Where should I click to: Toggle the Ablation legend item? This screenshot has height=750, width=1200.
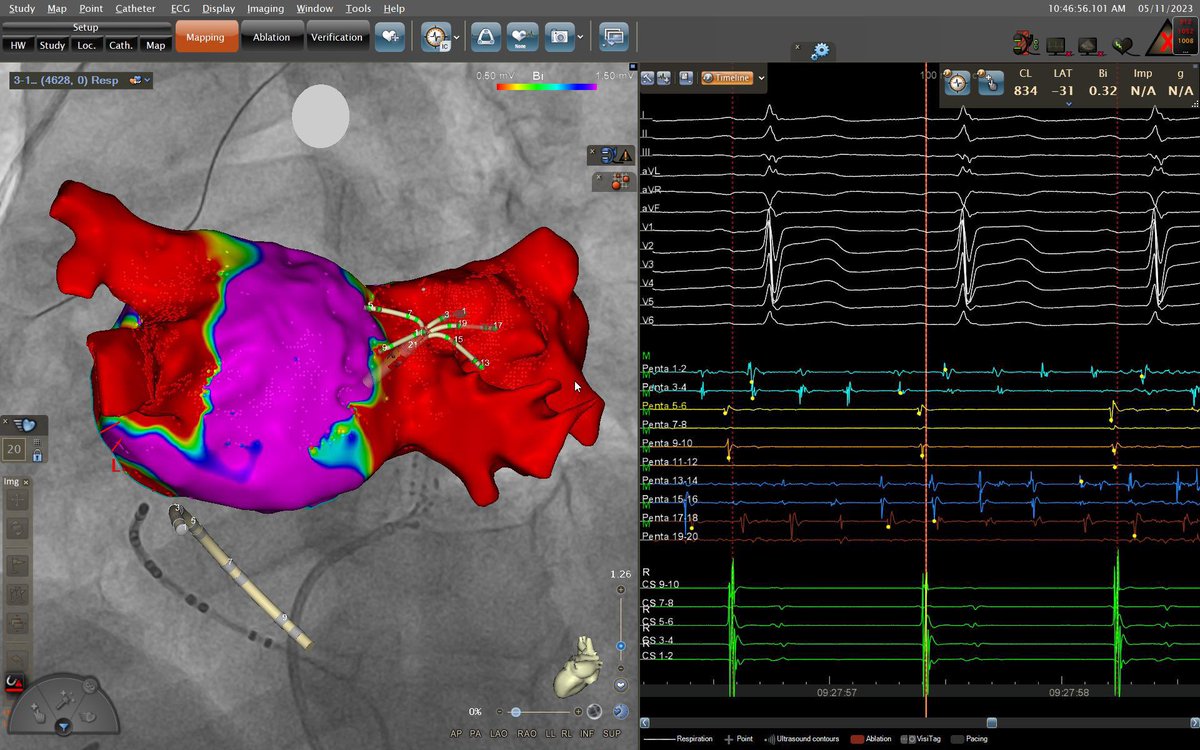[x=871, y=739]
